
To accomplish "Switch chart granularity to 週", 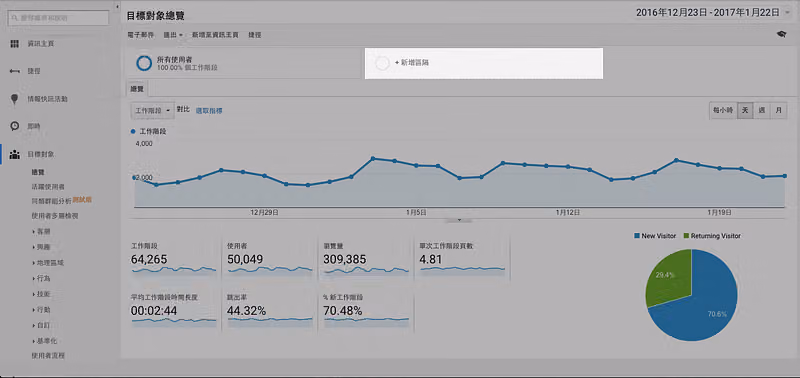I will (x=762, y=111).
